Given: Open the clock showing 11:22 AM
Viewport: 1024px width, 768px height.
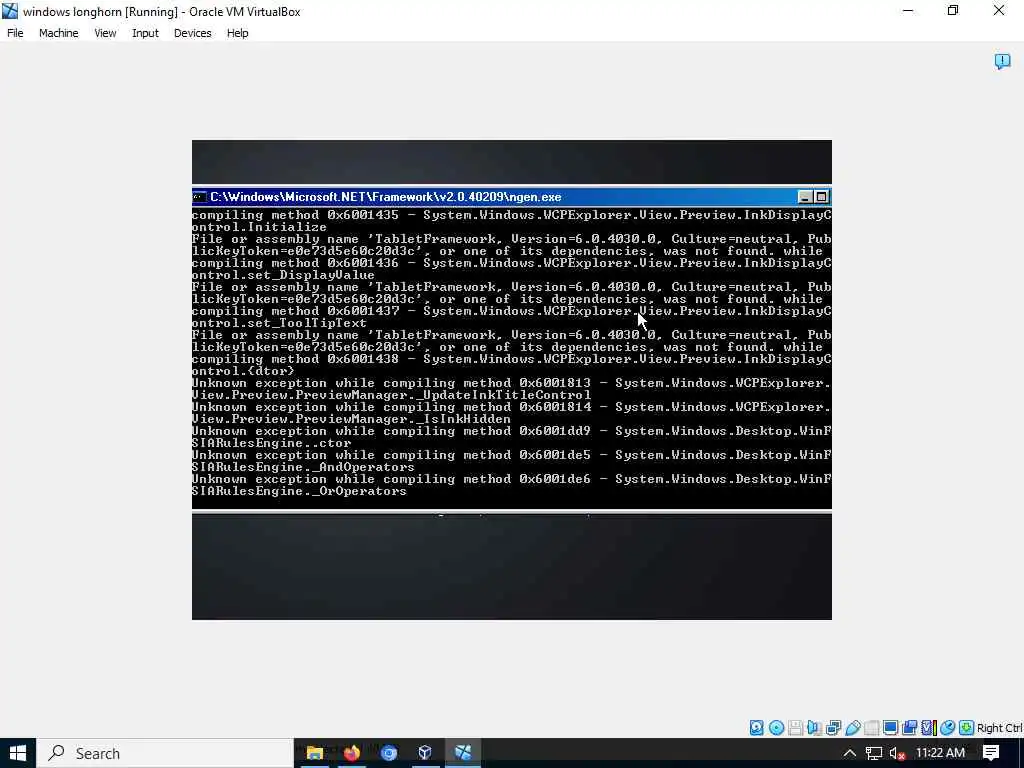Looking at the screenshot, I should [940, 753].
